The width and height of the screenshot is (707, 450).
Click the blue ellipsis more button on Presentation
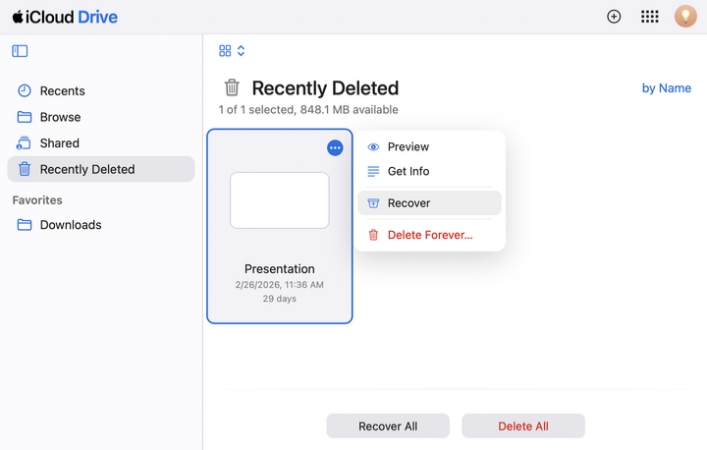tap(335, 147)
